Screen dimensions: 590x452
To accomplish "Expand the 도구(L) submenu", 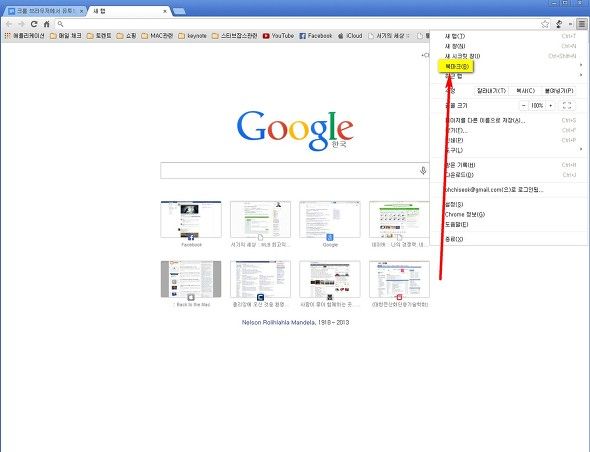I will (x=509, y=150).
